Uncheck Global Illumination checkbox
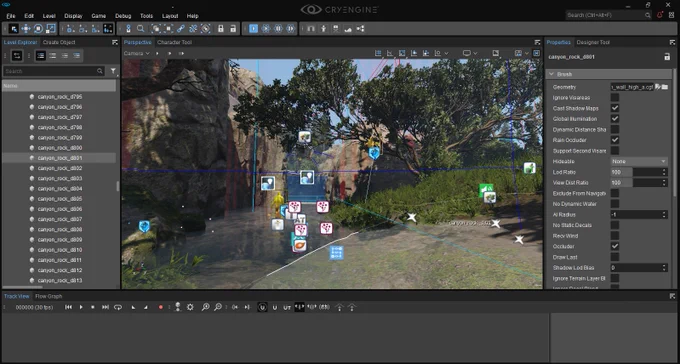The height and width of the screenshot is (364, 680). (x=615, y=119)
